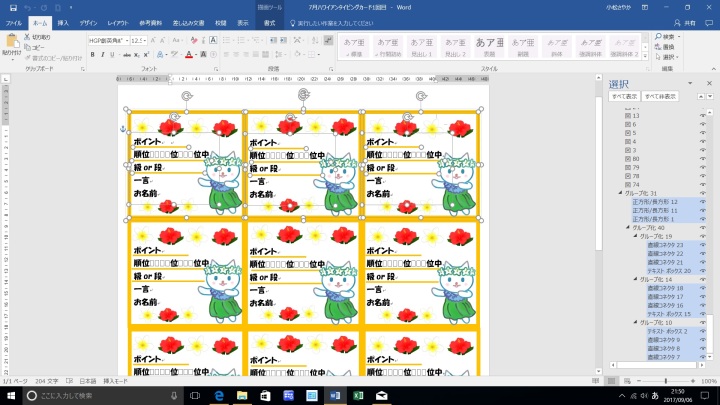Screen dimensions: 720x405
Task: Click the Undo icon in title bar
Action: click(28, 7)
